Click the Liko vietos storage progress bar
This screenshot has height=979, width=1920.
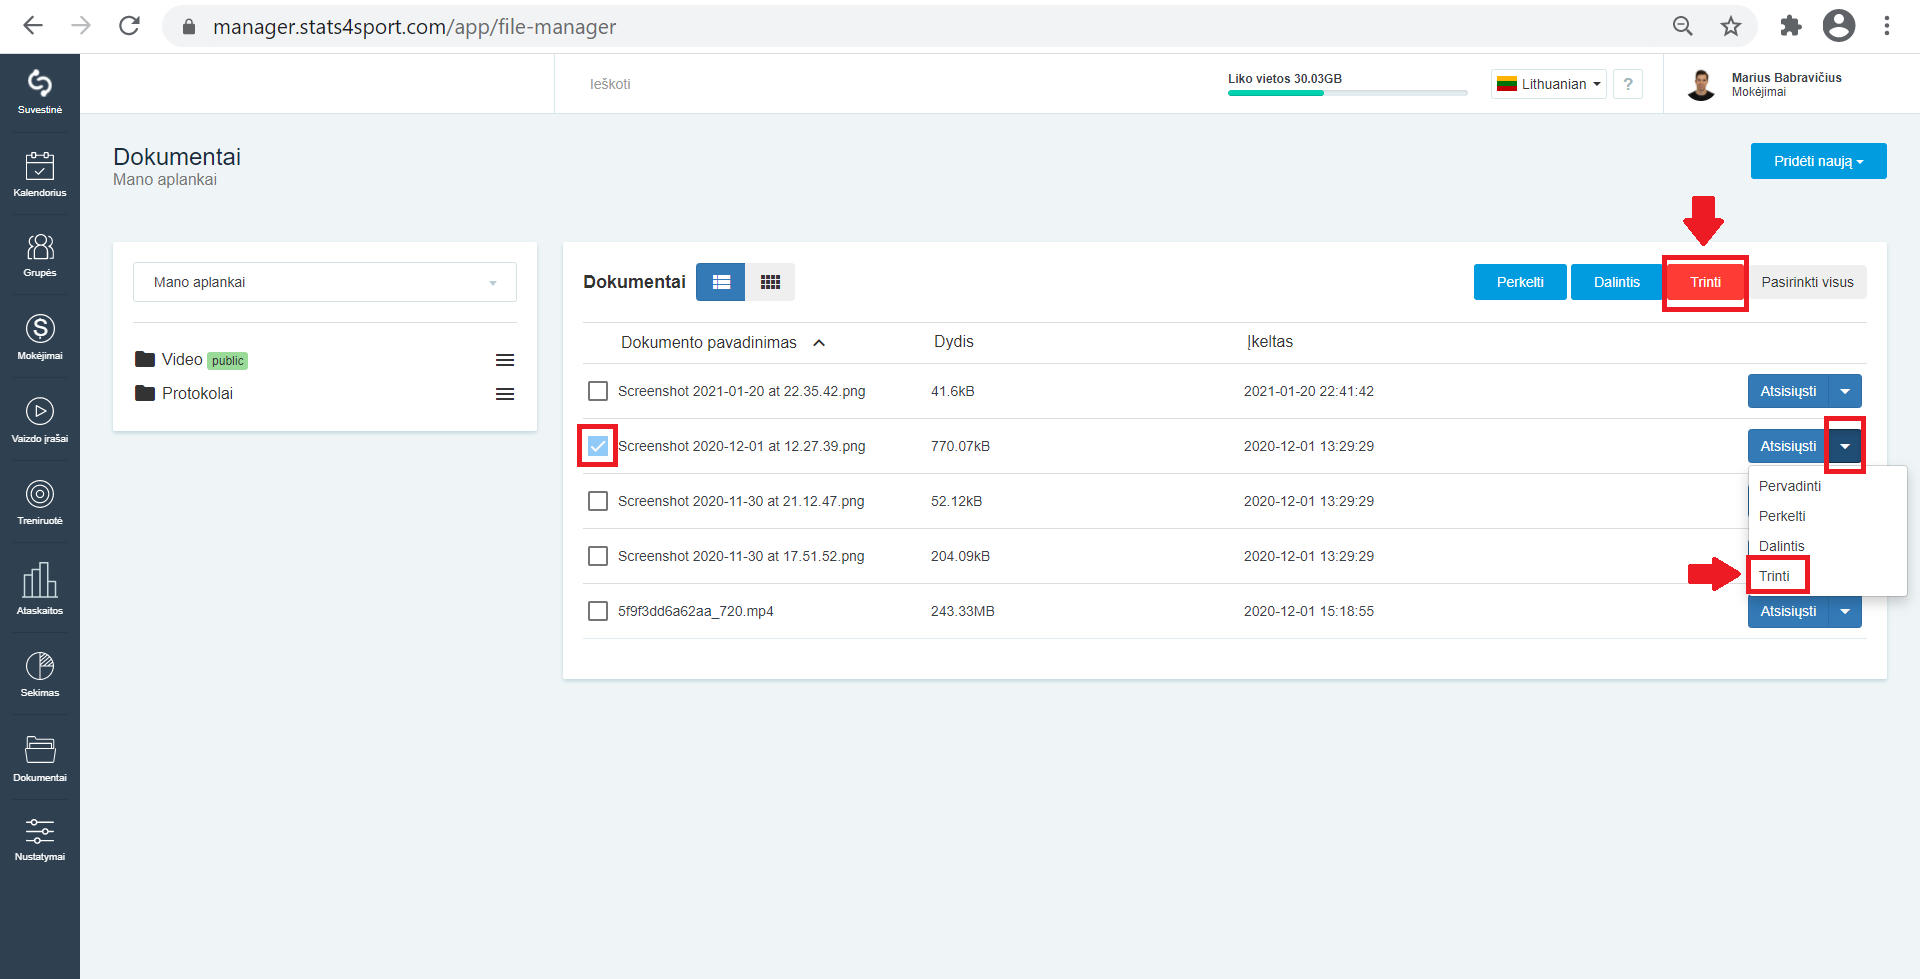pos(1347,93)
